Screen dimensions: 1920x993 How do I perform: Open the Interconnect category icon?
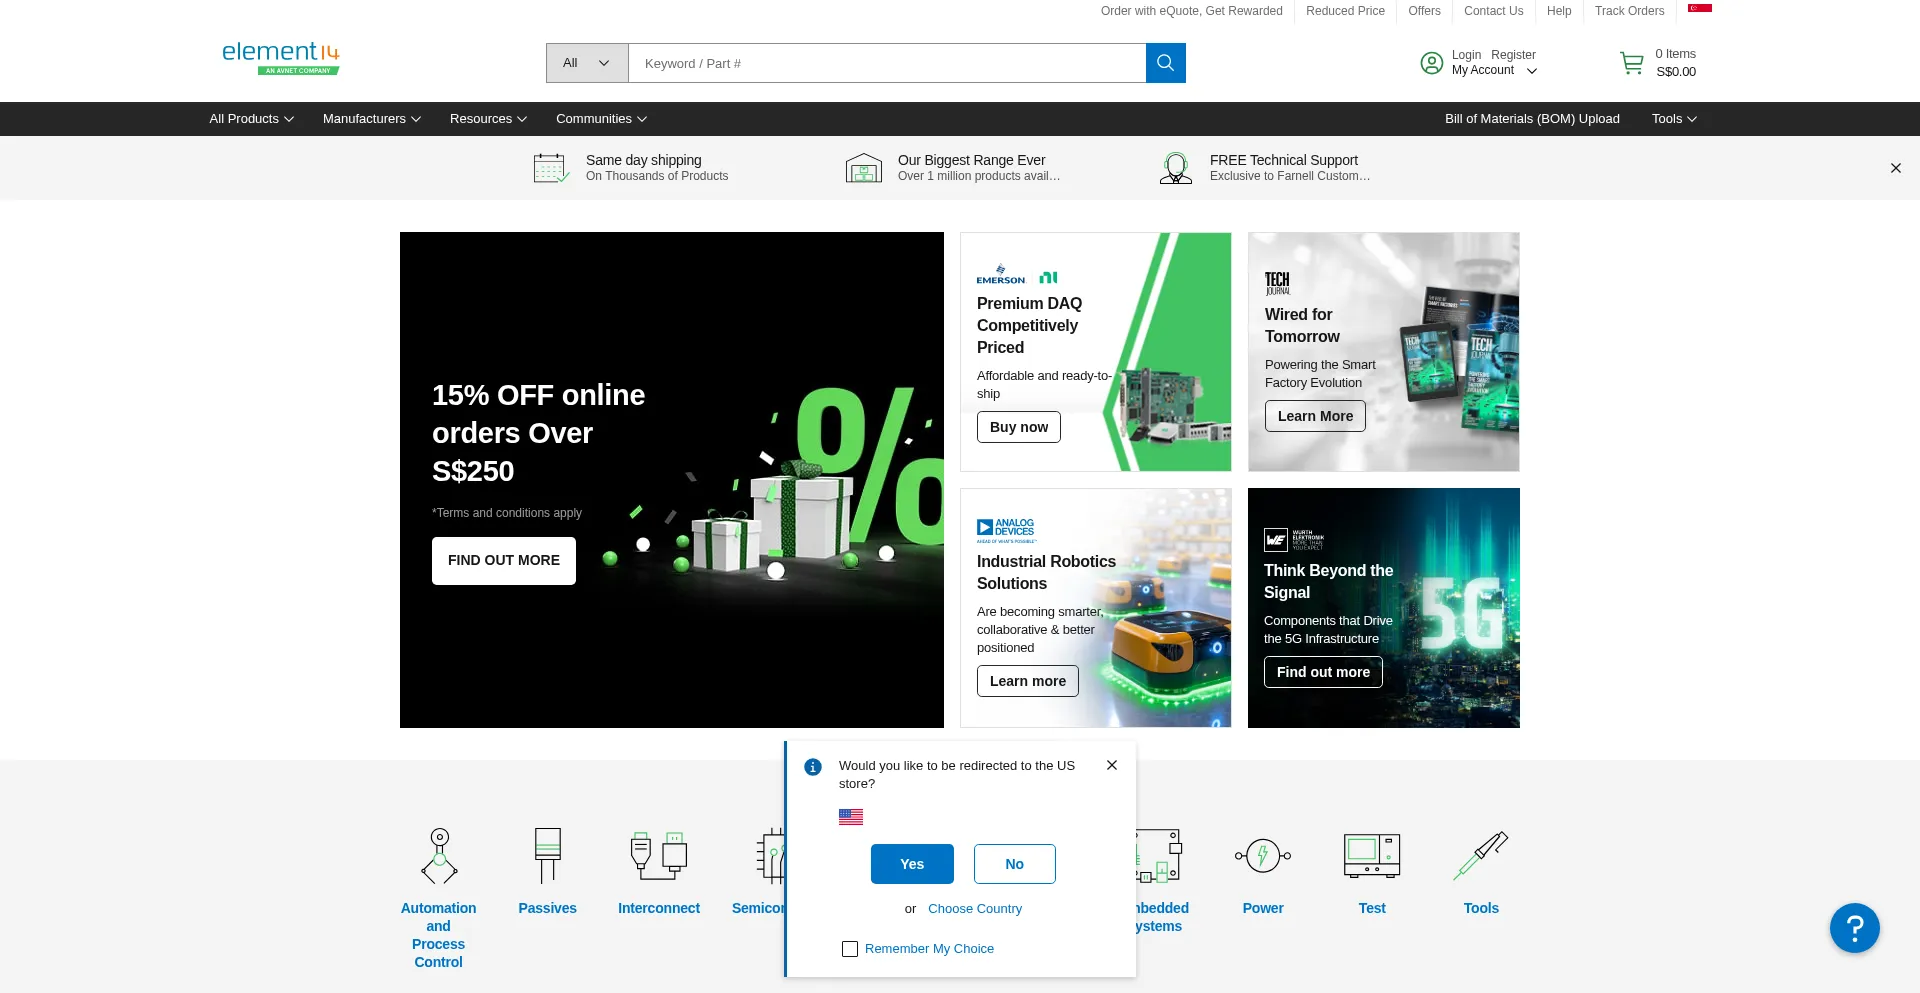click(658, 855)
